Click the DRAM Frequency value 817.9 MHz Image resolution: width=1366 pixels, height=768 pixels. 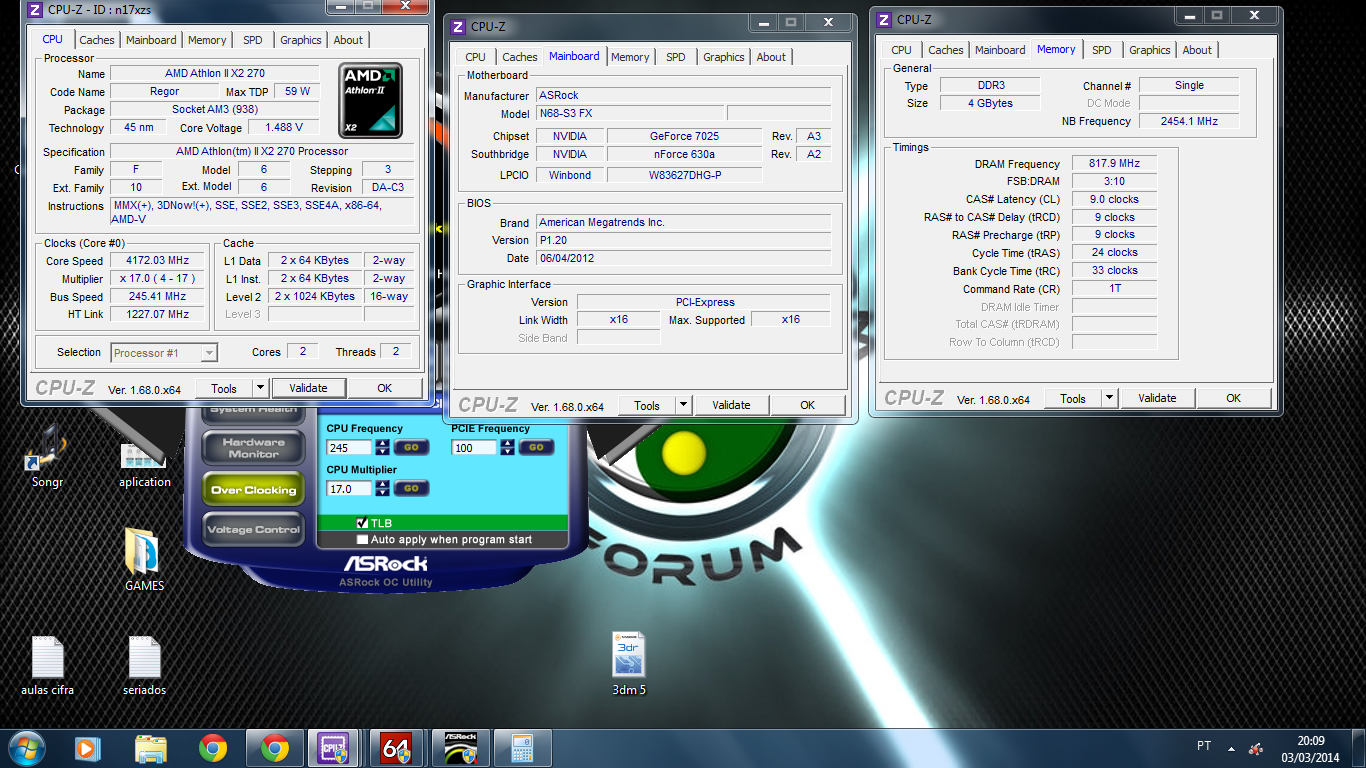[x=1115, y=164]
